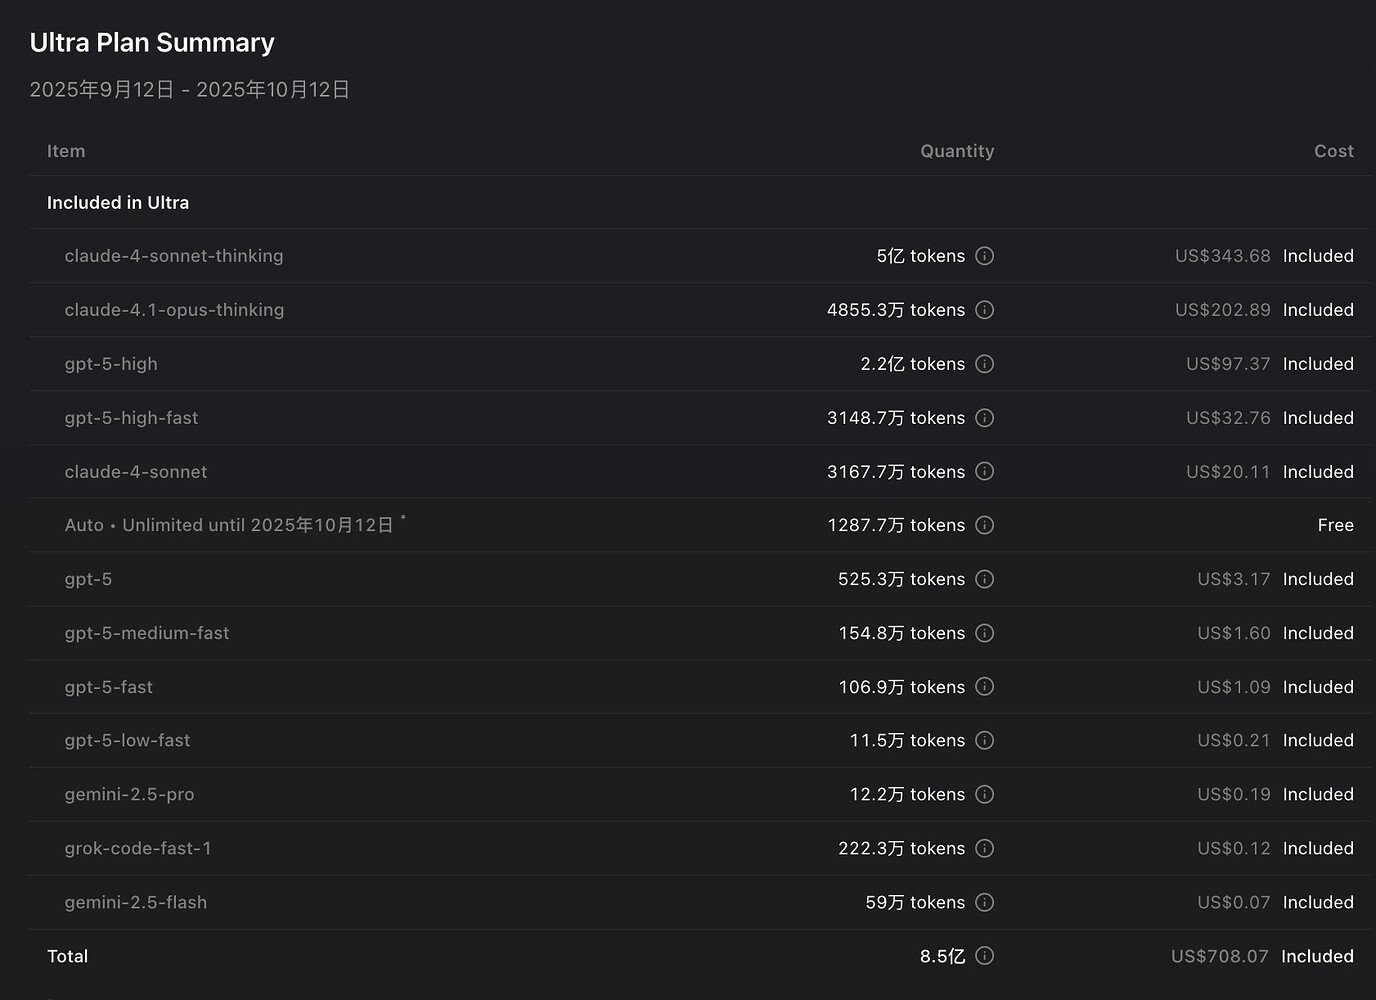Show token info for gpt-5-high-fast row
Viewport: 1376px width, 1000px height.
click(985, 418)
